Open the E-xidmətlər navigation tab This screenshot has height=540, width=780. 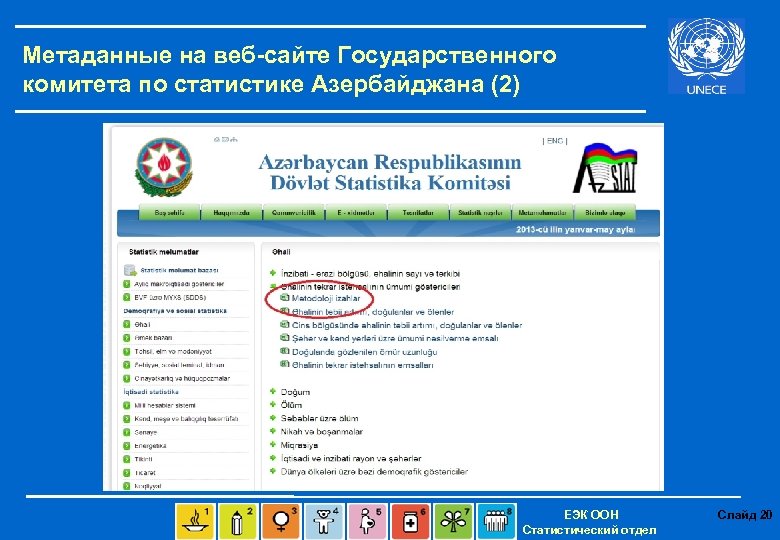356,212
